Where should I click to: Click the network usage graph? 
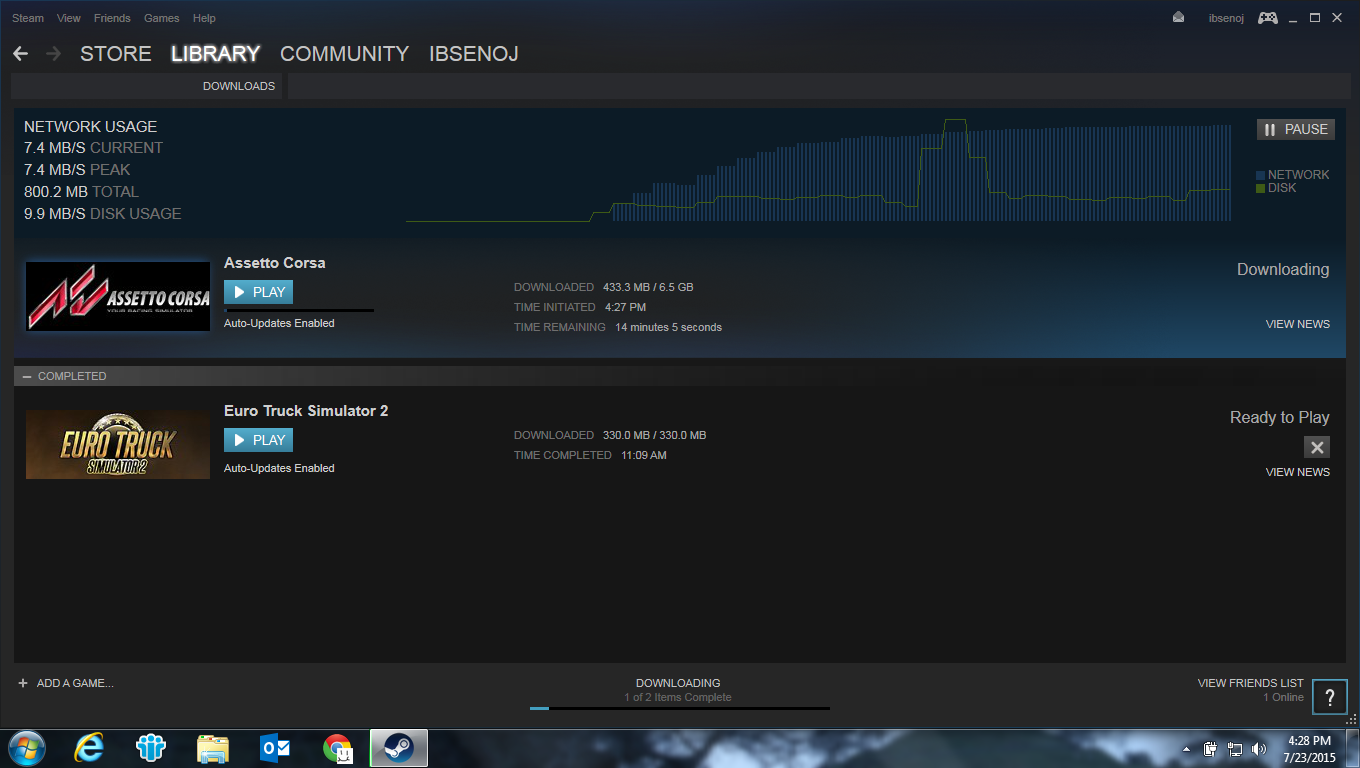819,170
